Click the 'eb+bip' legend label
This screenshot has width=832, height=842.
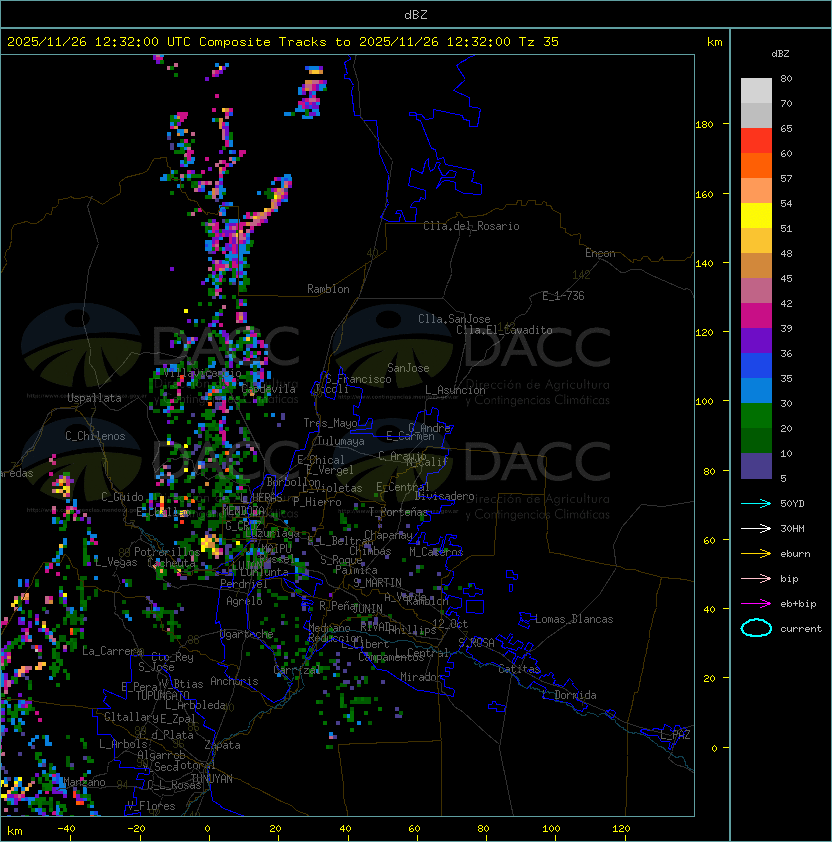[798, 604]
